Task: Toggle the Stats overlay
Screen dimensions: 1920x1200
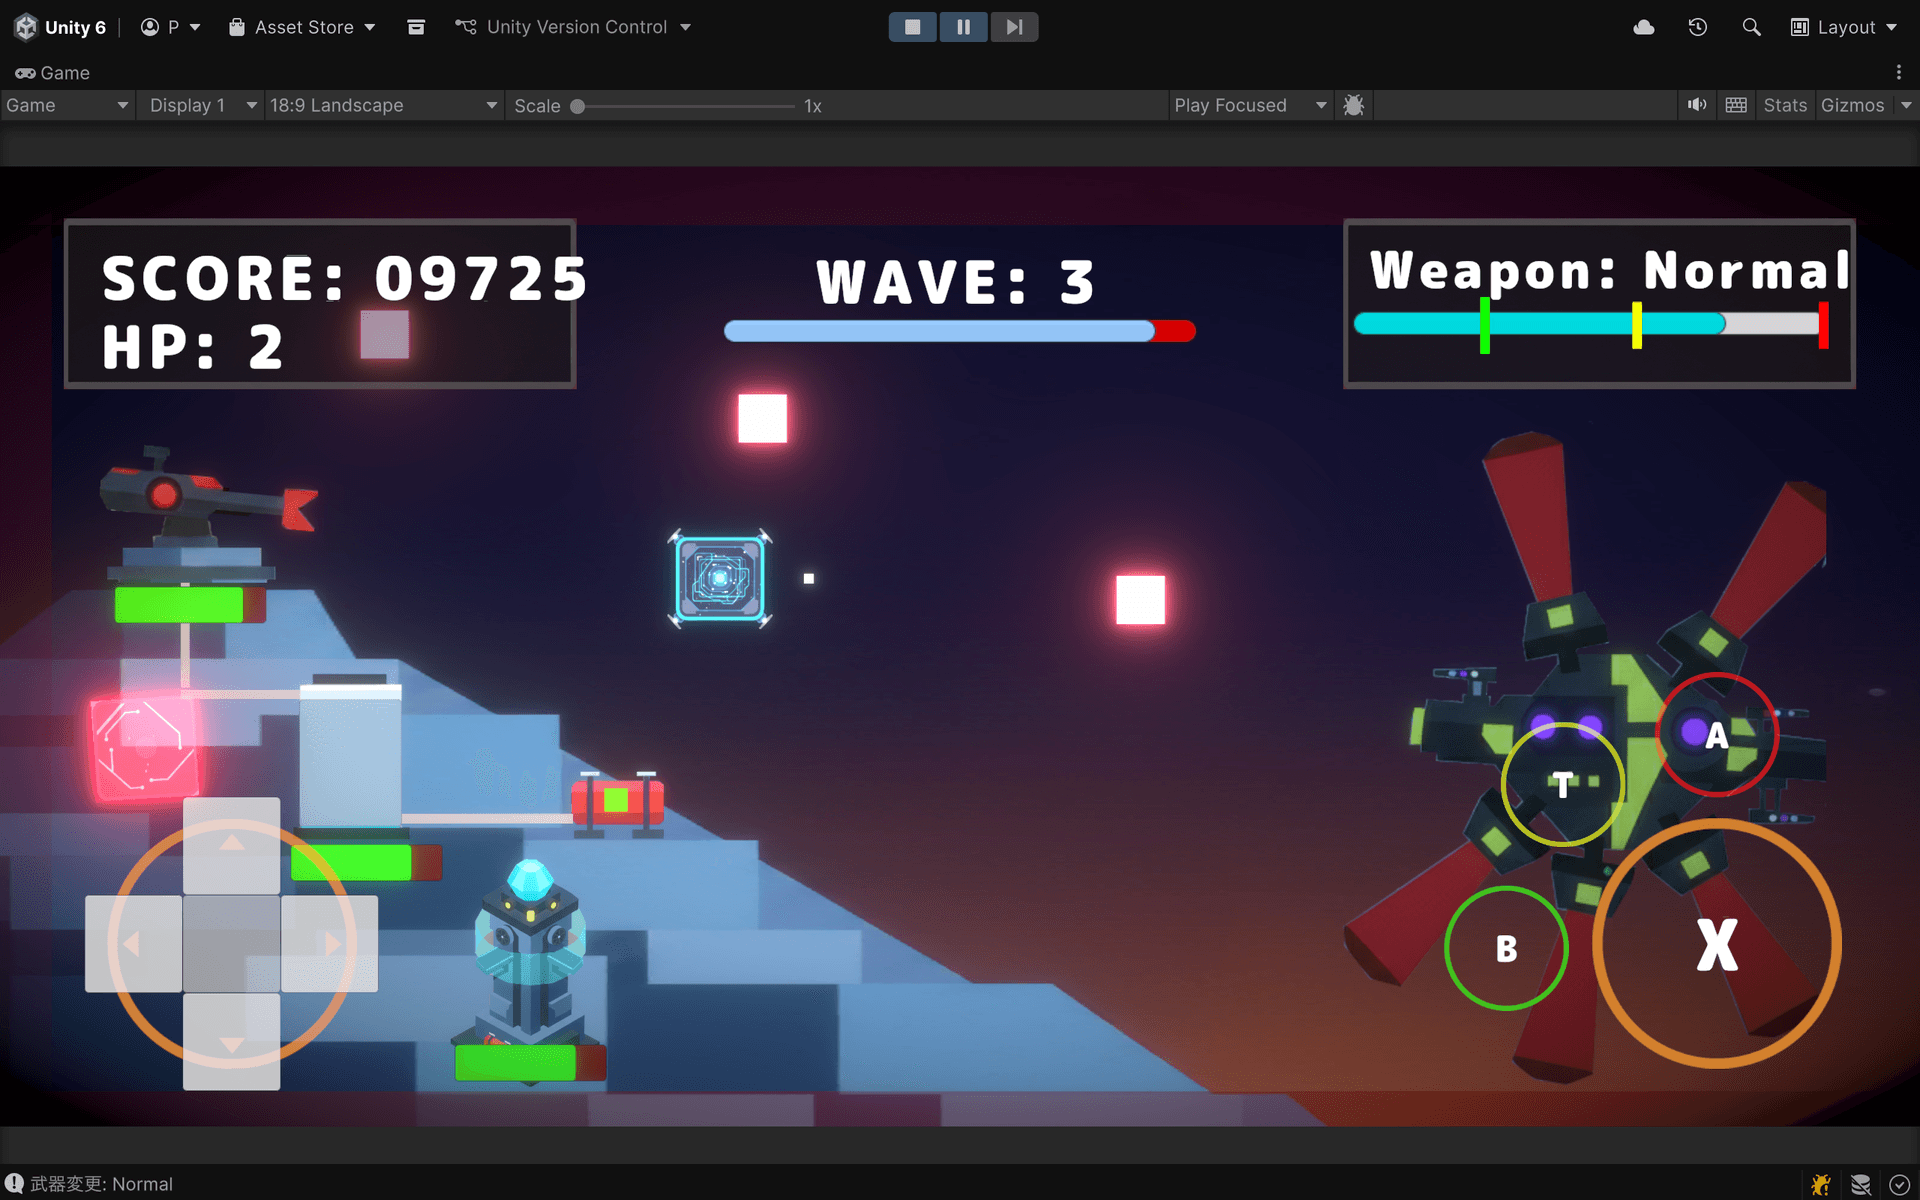Action: tap(1785, 105)
